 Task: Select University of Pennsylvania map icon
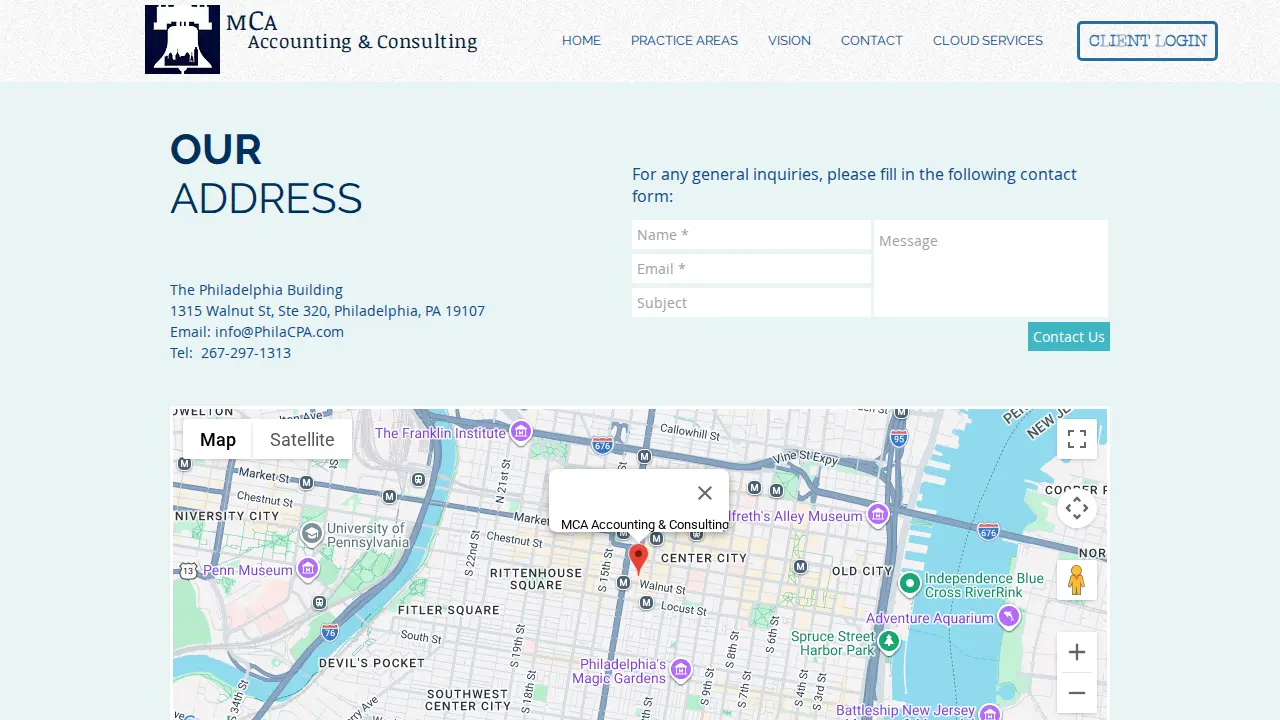[x=312, y=533]
